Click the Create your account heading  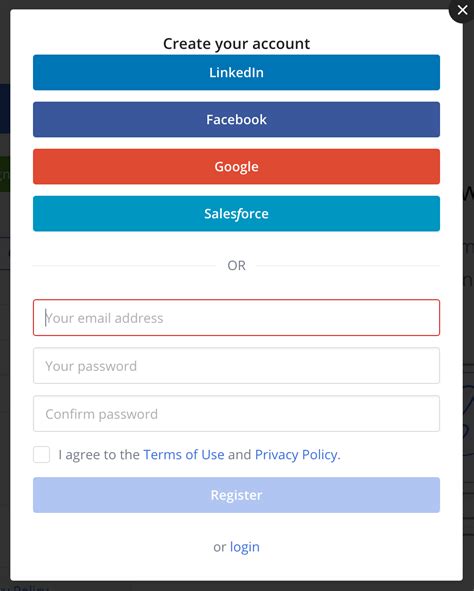(x=236, y=44)
